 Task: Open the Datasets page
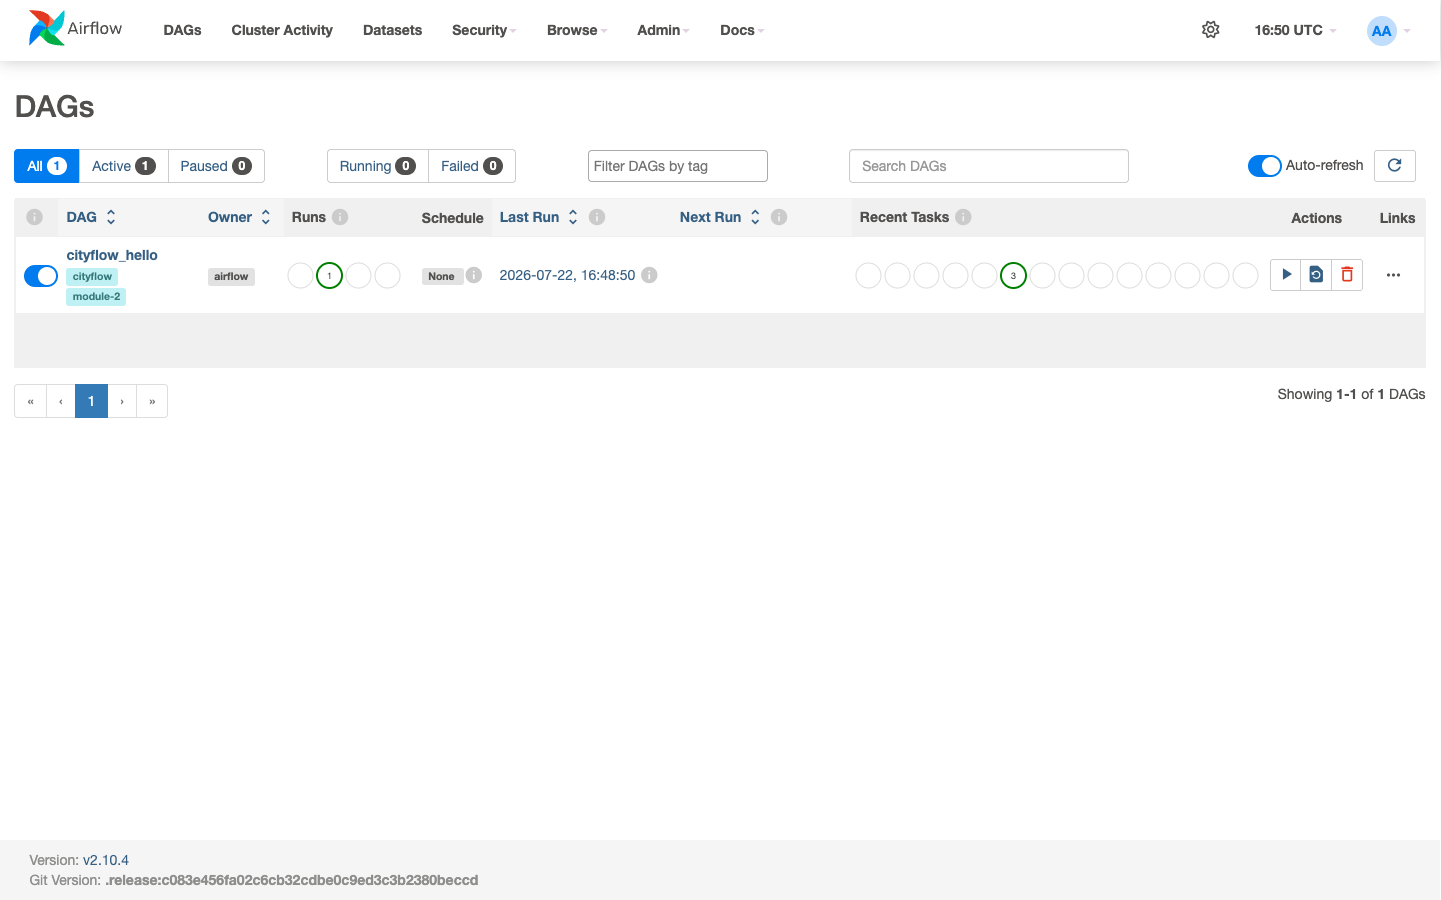coord(392,30)
